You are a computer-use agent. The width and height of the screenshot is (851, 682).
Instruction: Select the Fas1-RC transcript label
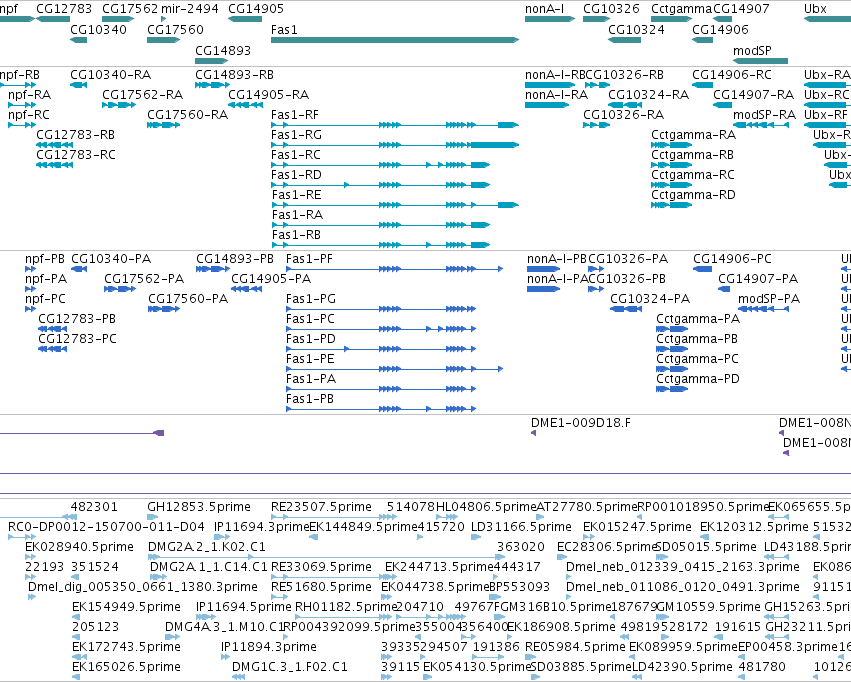296,155
